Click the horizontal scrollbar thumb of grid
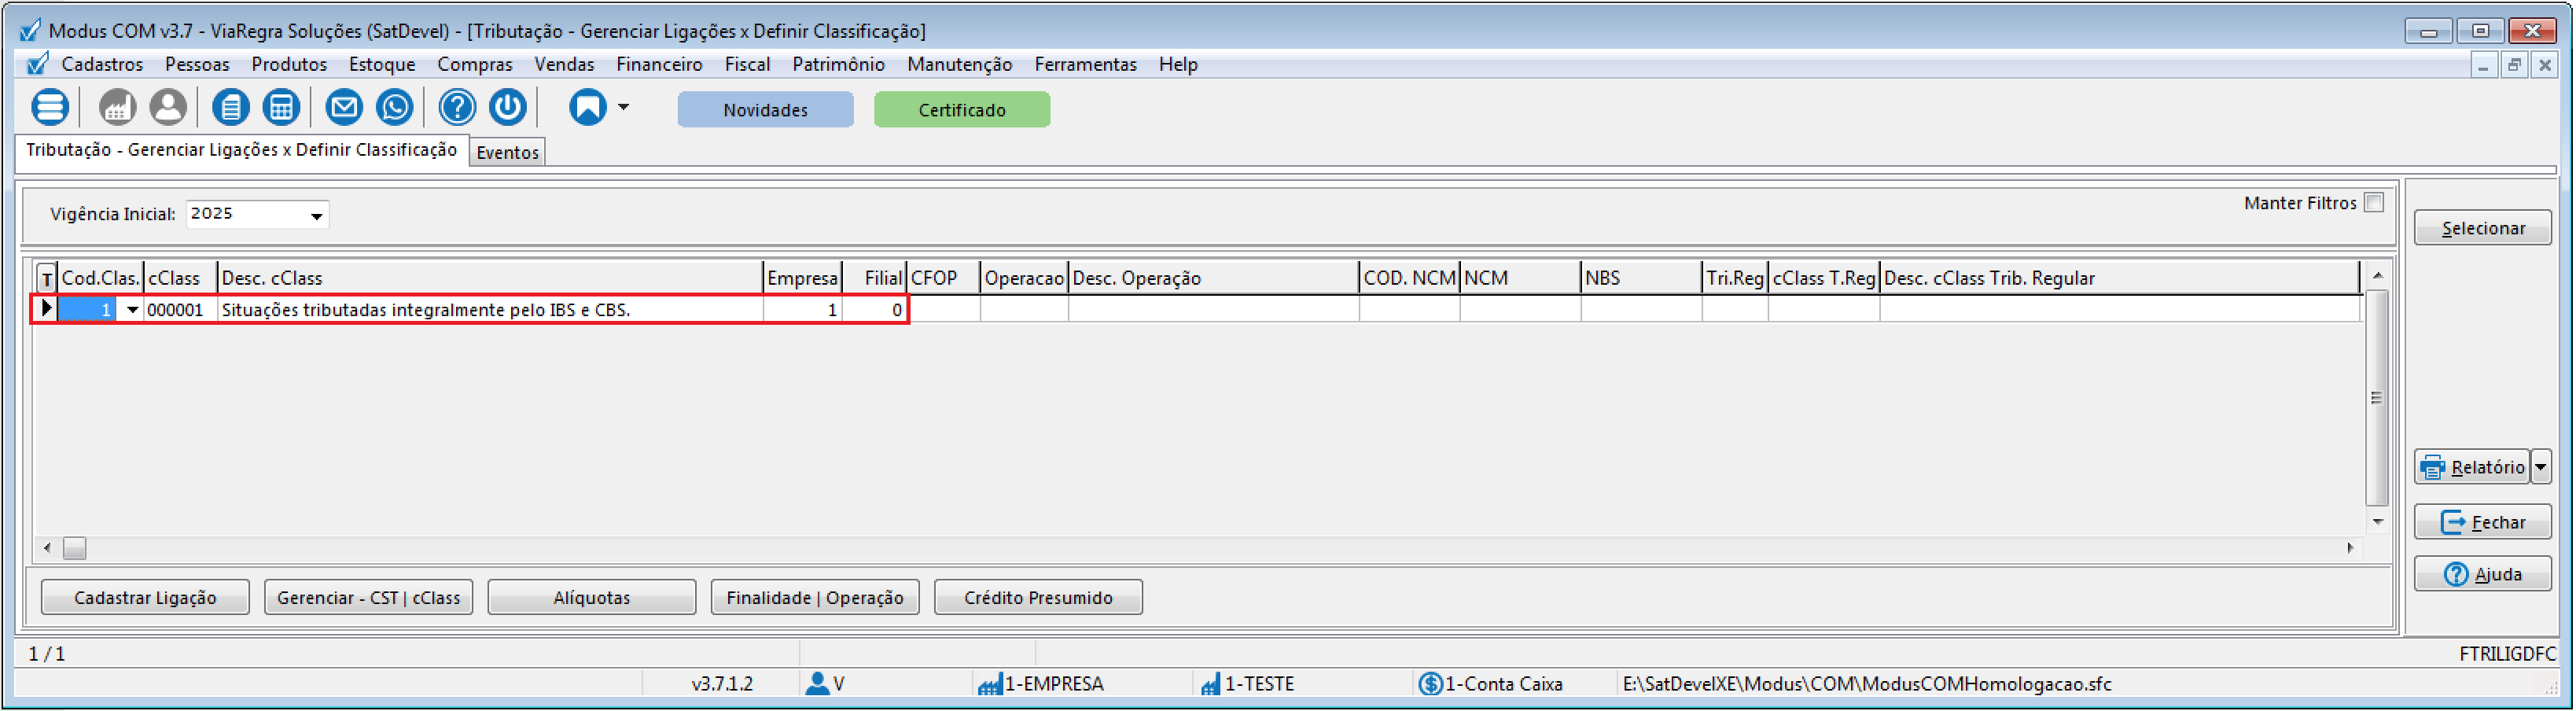The height and width of the screenshot is (711, 2576). coord(75,548)
